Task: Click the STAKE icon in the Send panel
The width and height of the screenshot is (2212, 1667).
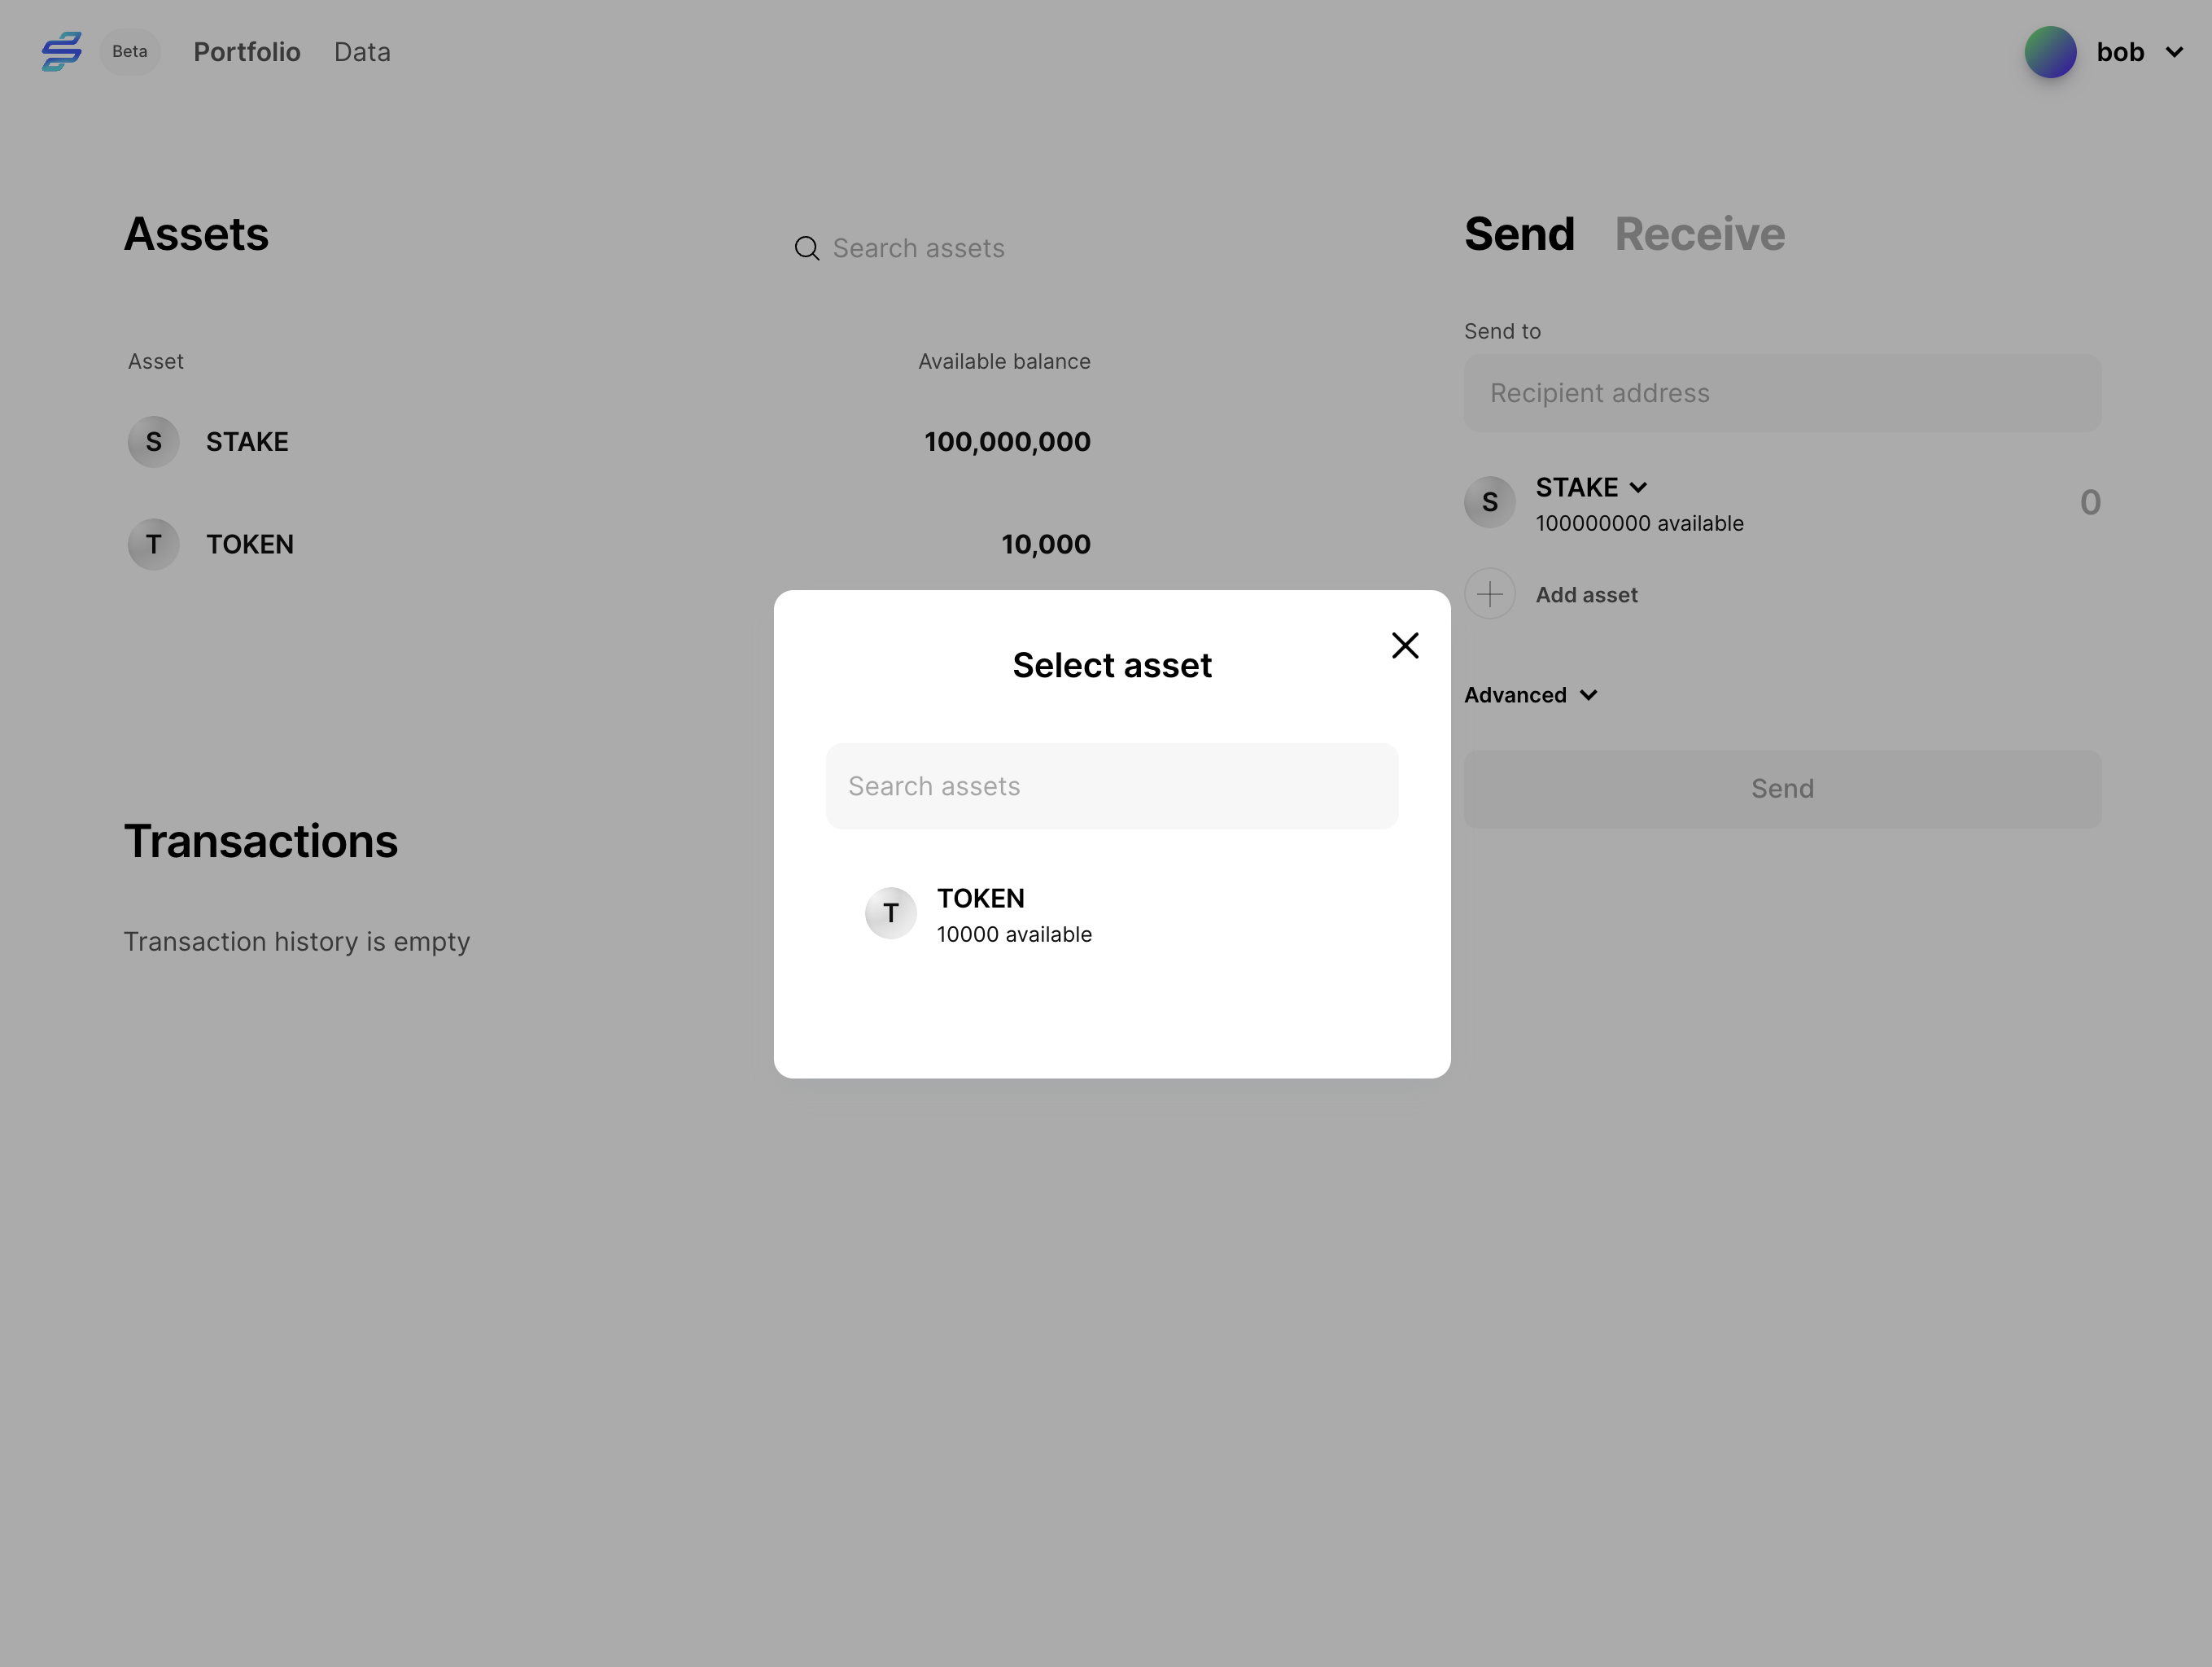Action: (x=1489, y=502)
